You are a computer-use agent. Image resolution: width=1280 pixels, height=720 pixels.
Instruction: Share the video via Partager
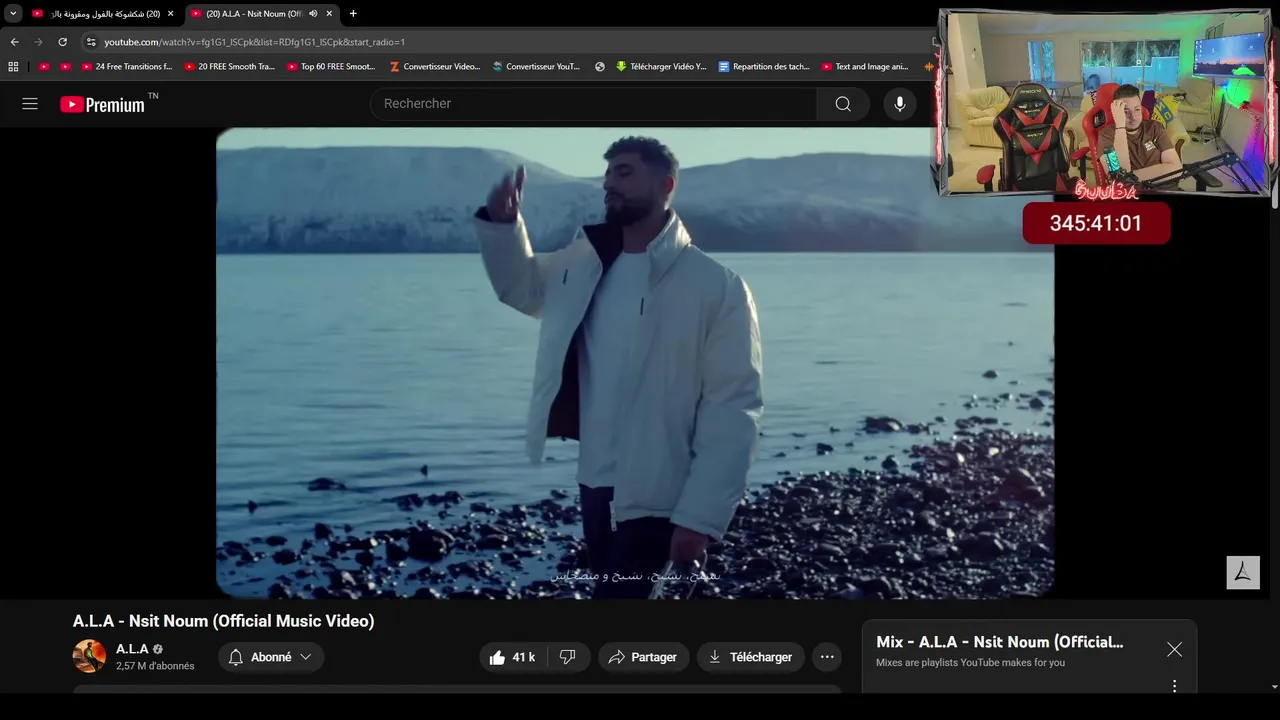click(644, 657)
